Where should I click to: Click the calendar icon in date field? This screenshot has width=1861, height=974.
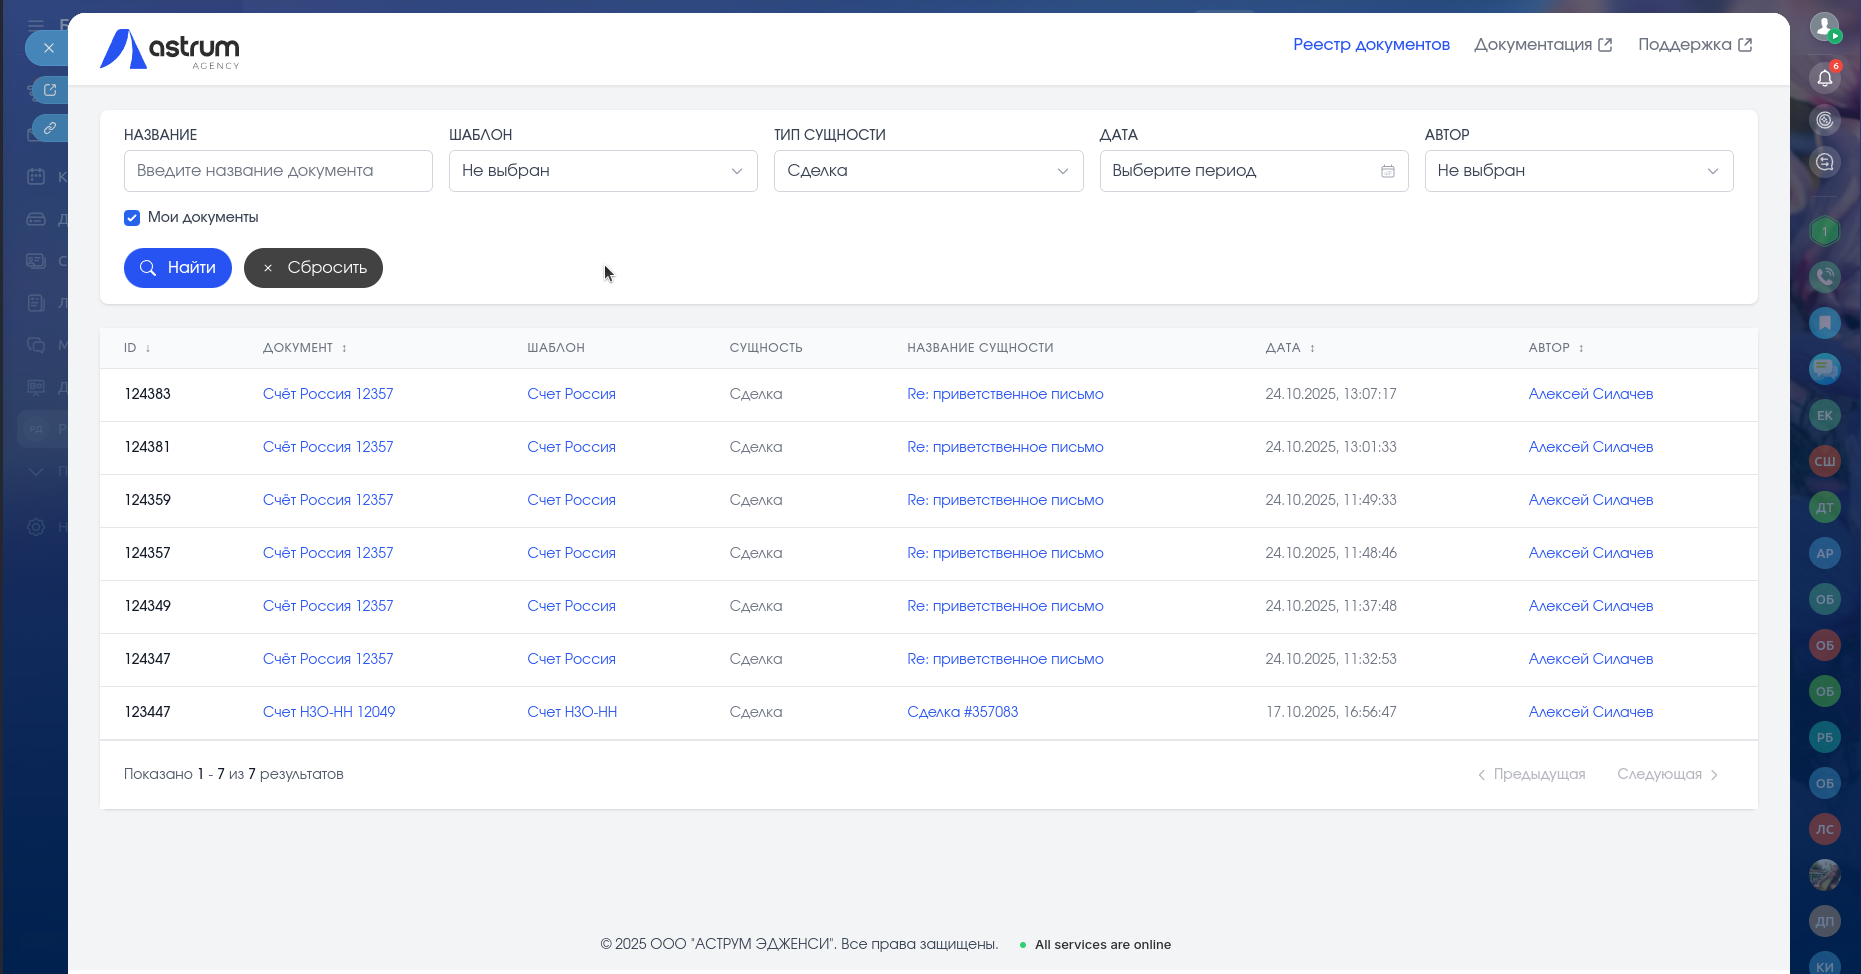(x=1387, y=171)
